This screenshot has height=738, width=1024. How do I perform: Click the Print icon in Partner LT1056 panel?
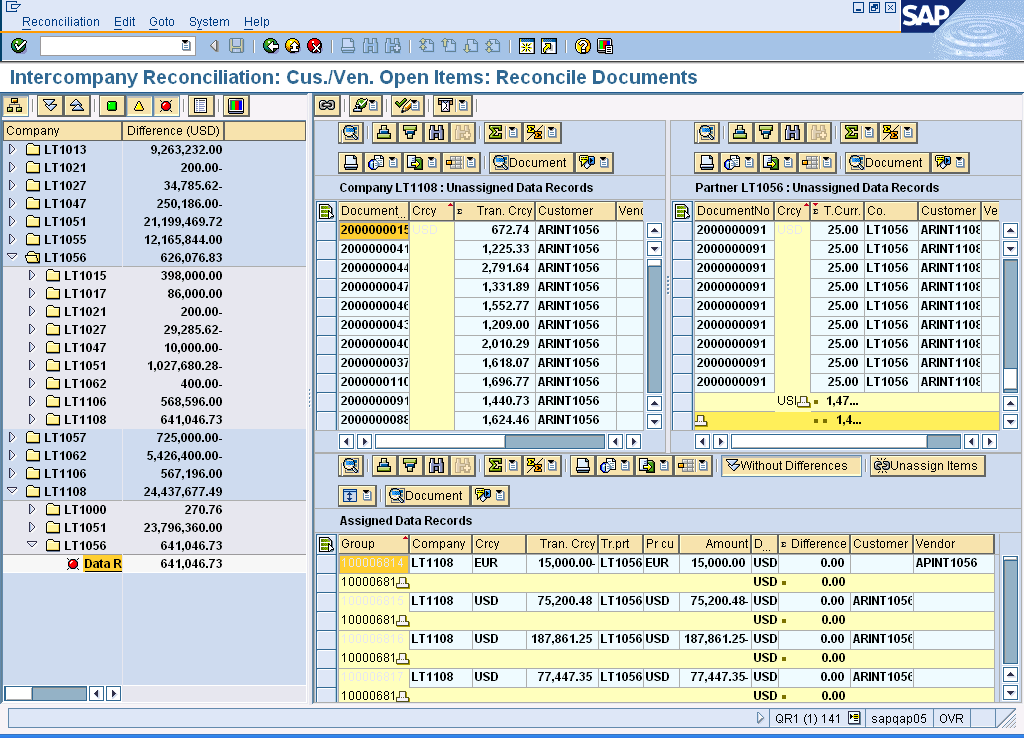point(707,163)
